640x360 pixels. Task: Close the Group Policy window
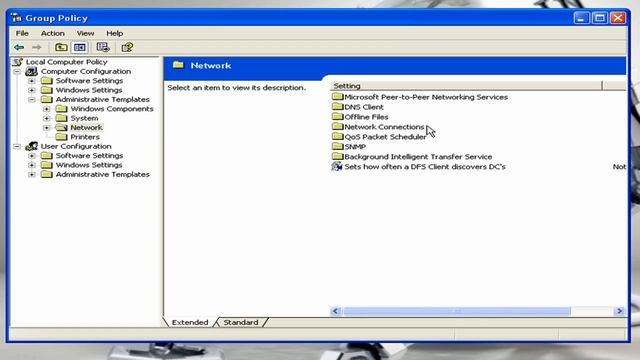618,18
